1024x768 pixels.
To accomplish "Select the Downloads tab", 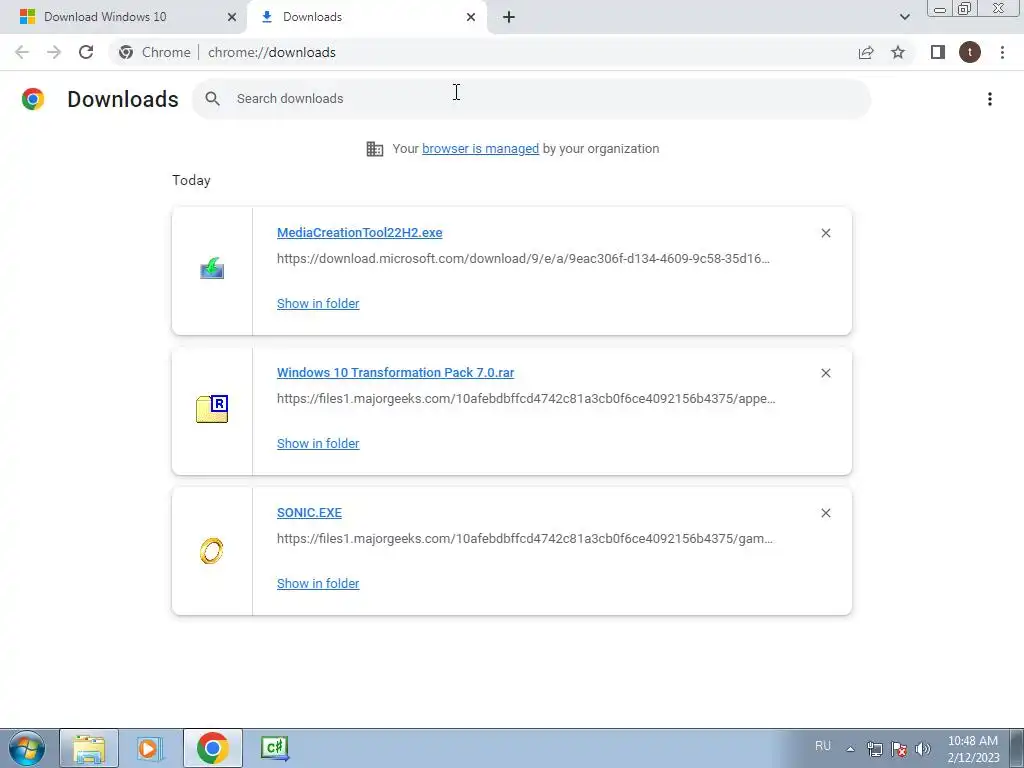I will (x=366, y=17).
